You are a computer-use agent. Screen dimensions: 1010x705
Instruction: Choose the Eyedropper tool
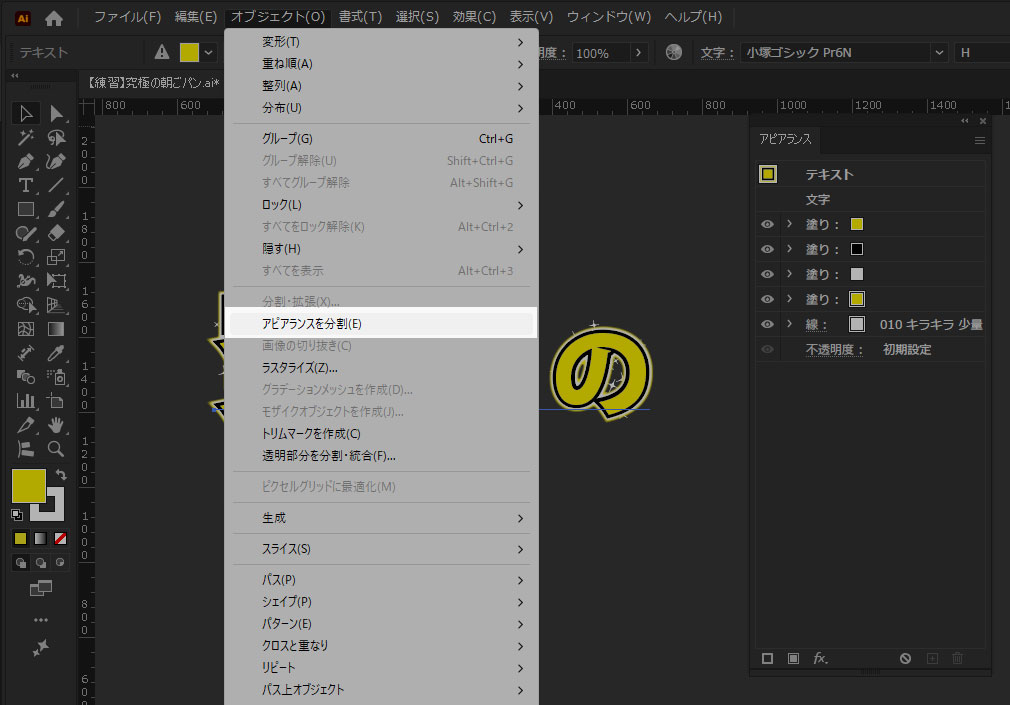click(57, 353)
